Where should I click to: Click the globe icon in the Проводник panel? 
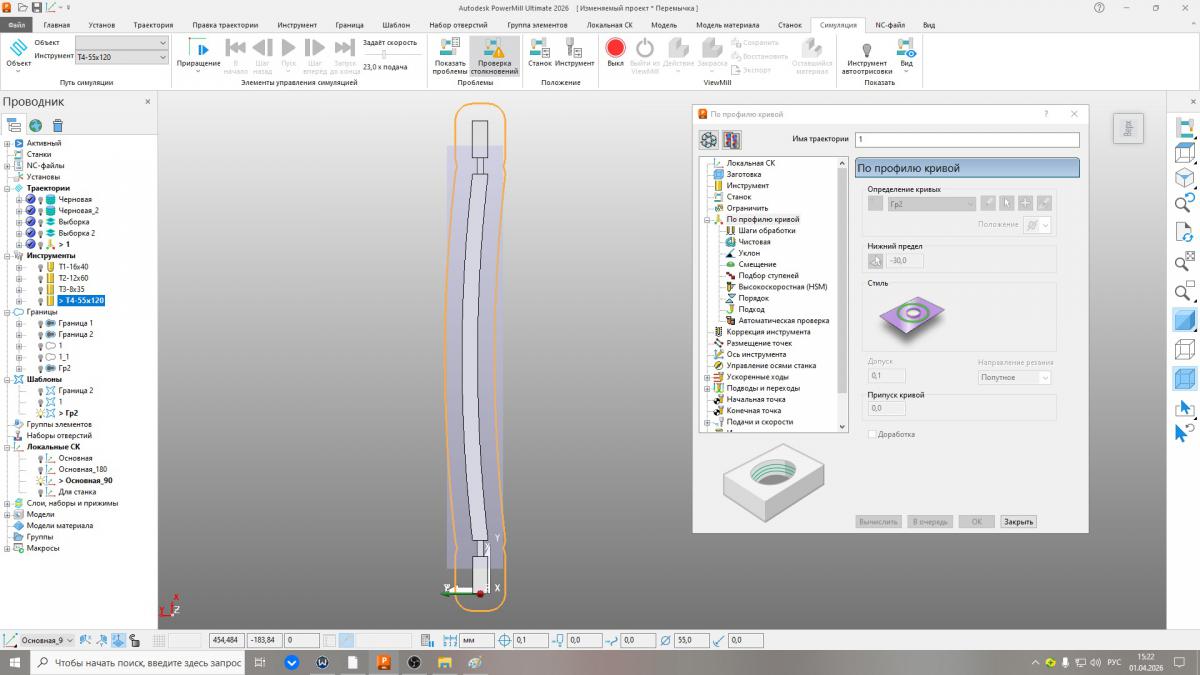tap(35, 125)
